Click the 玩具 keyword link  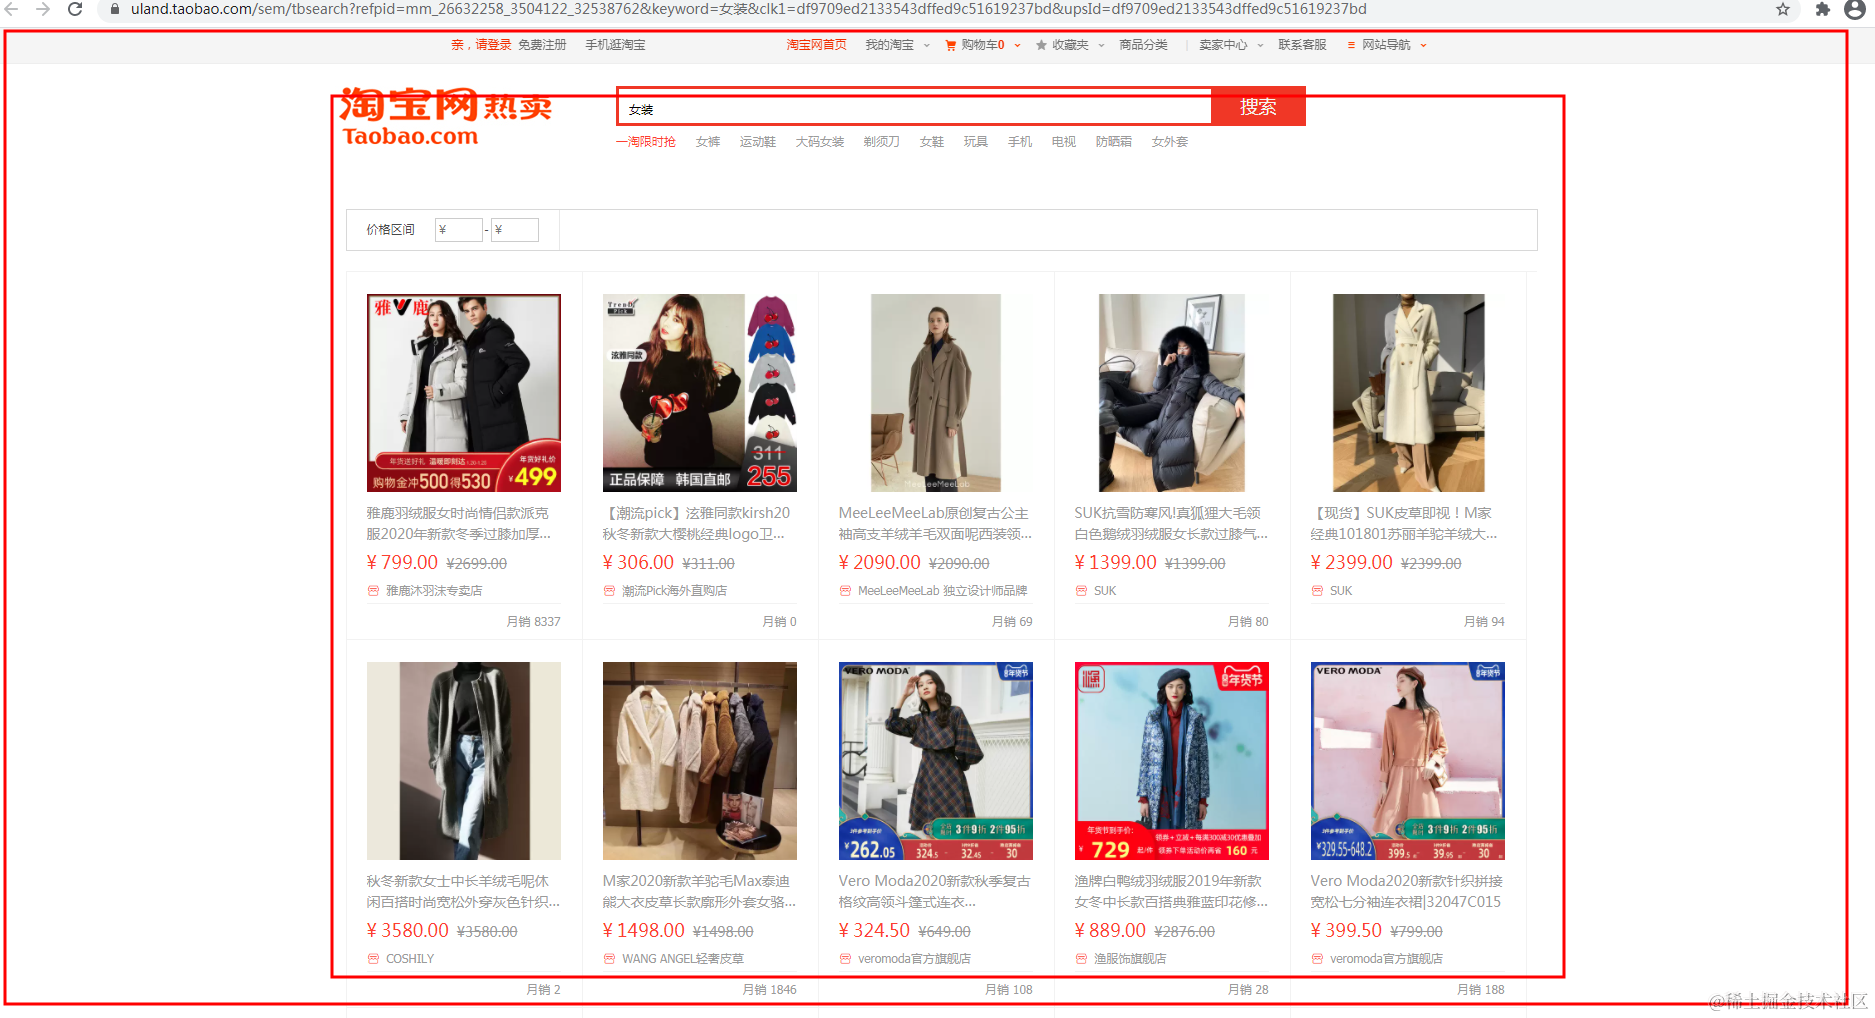[x=976, y=142]
